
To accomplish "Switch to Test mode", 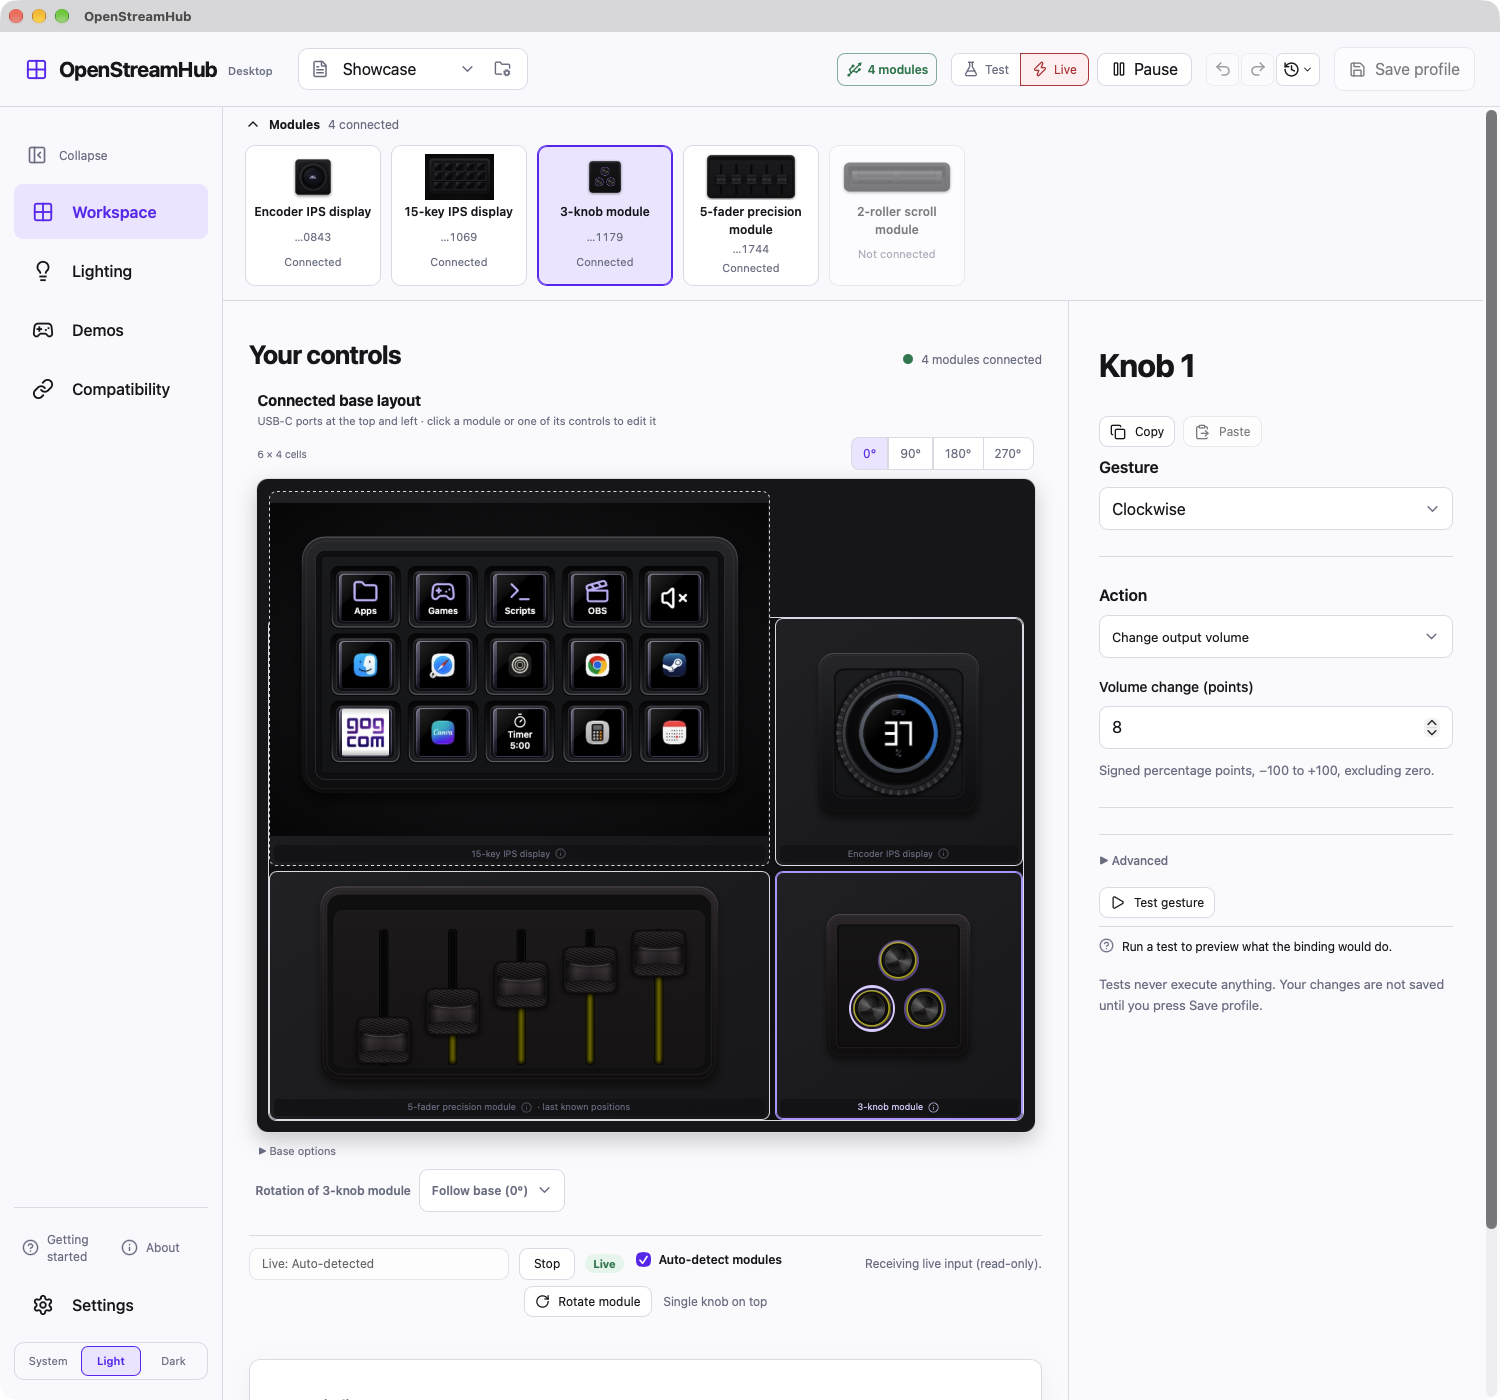I will 986,69.
